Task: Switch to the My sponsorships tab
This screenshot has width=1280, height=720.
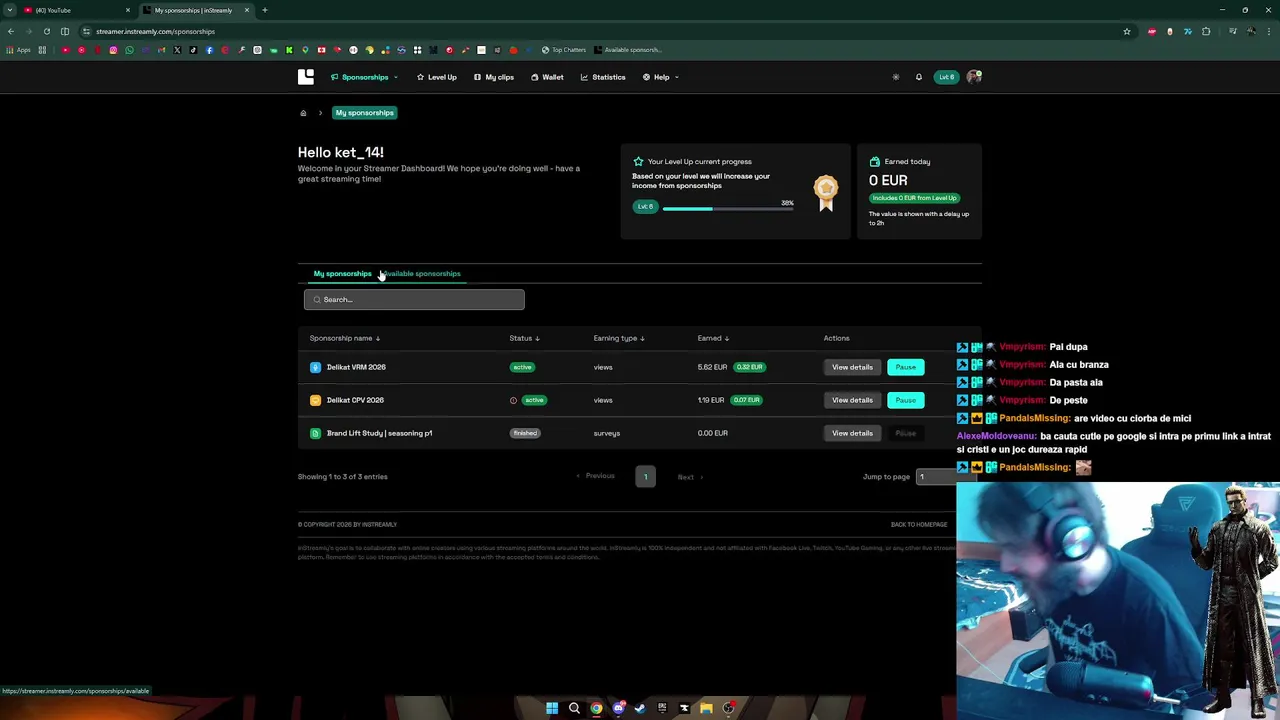Action: [342, 274]
